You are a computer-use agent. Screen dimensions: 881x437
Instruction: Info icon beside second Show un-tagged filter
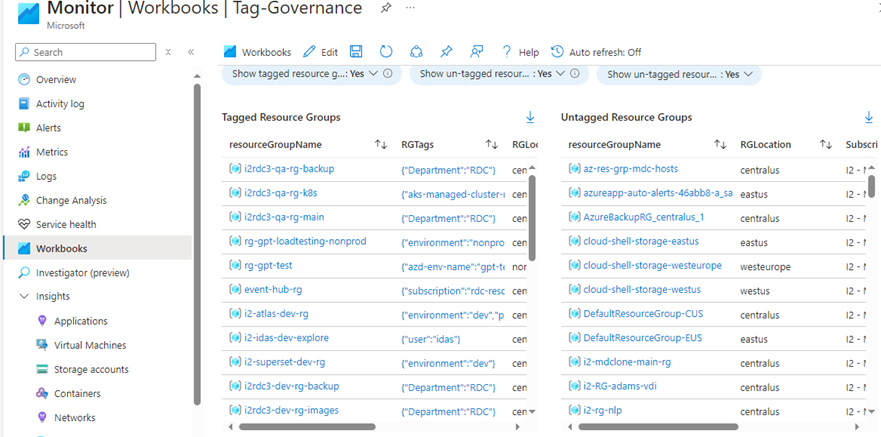point(575,74)
